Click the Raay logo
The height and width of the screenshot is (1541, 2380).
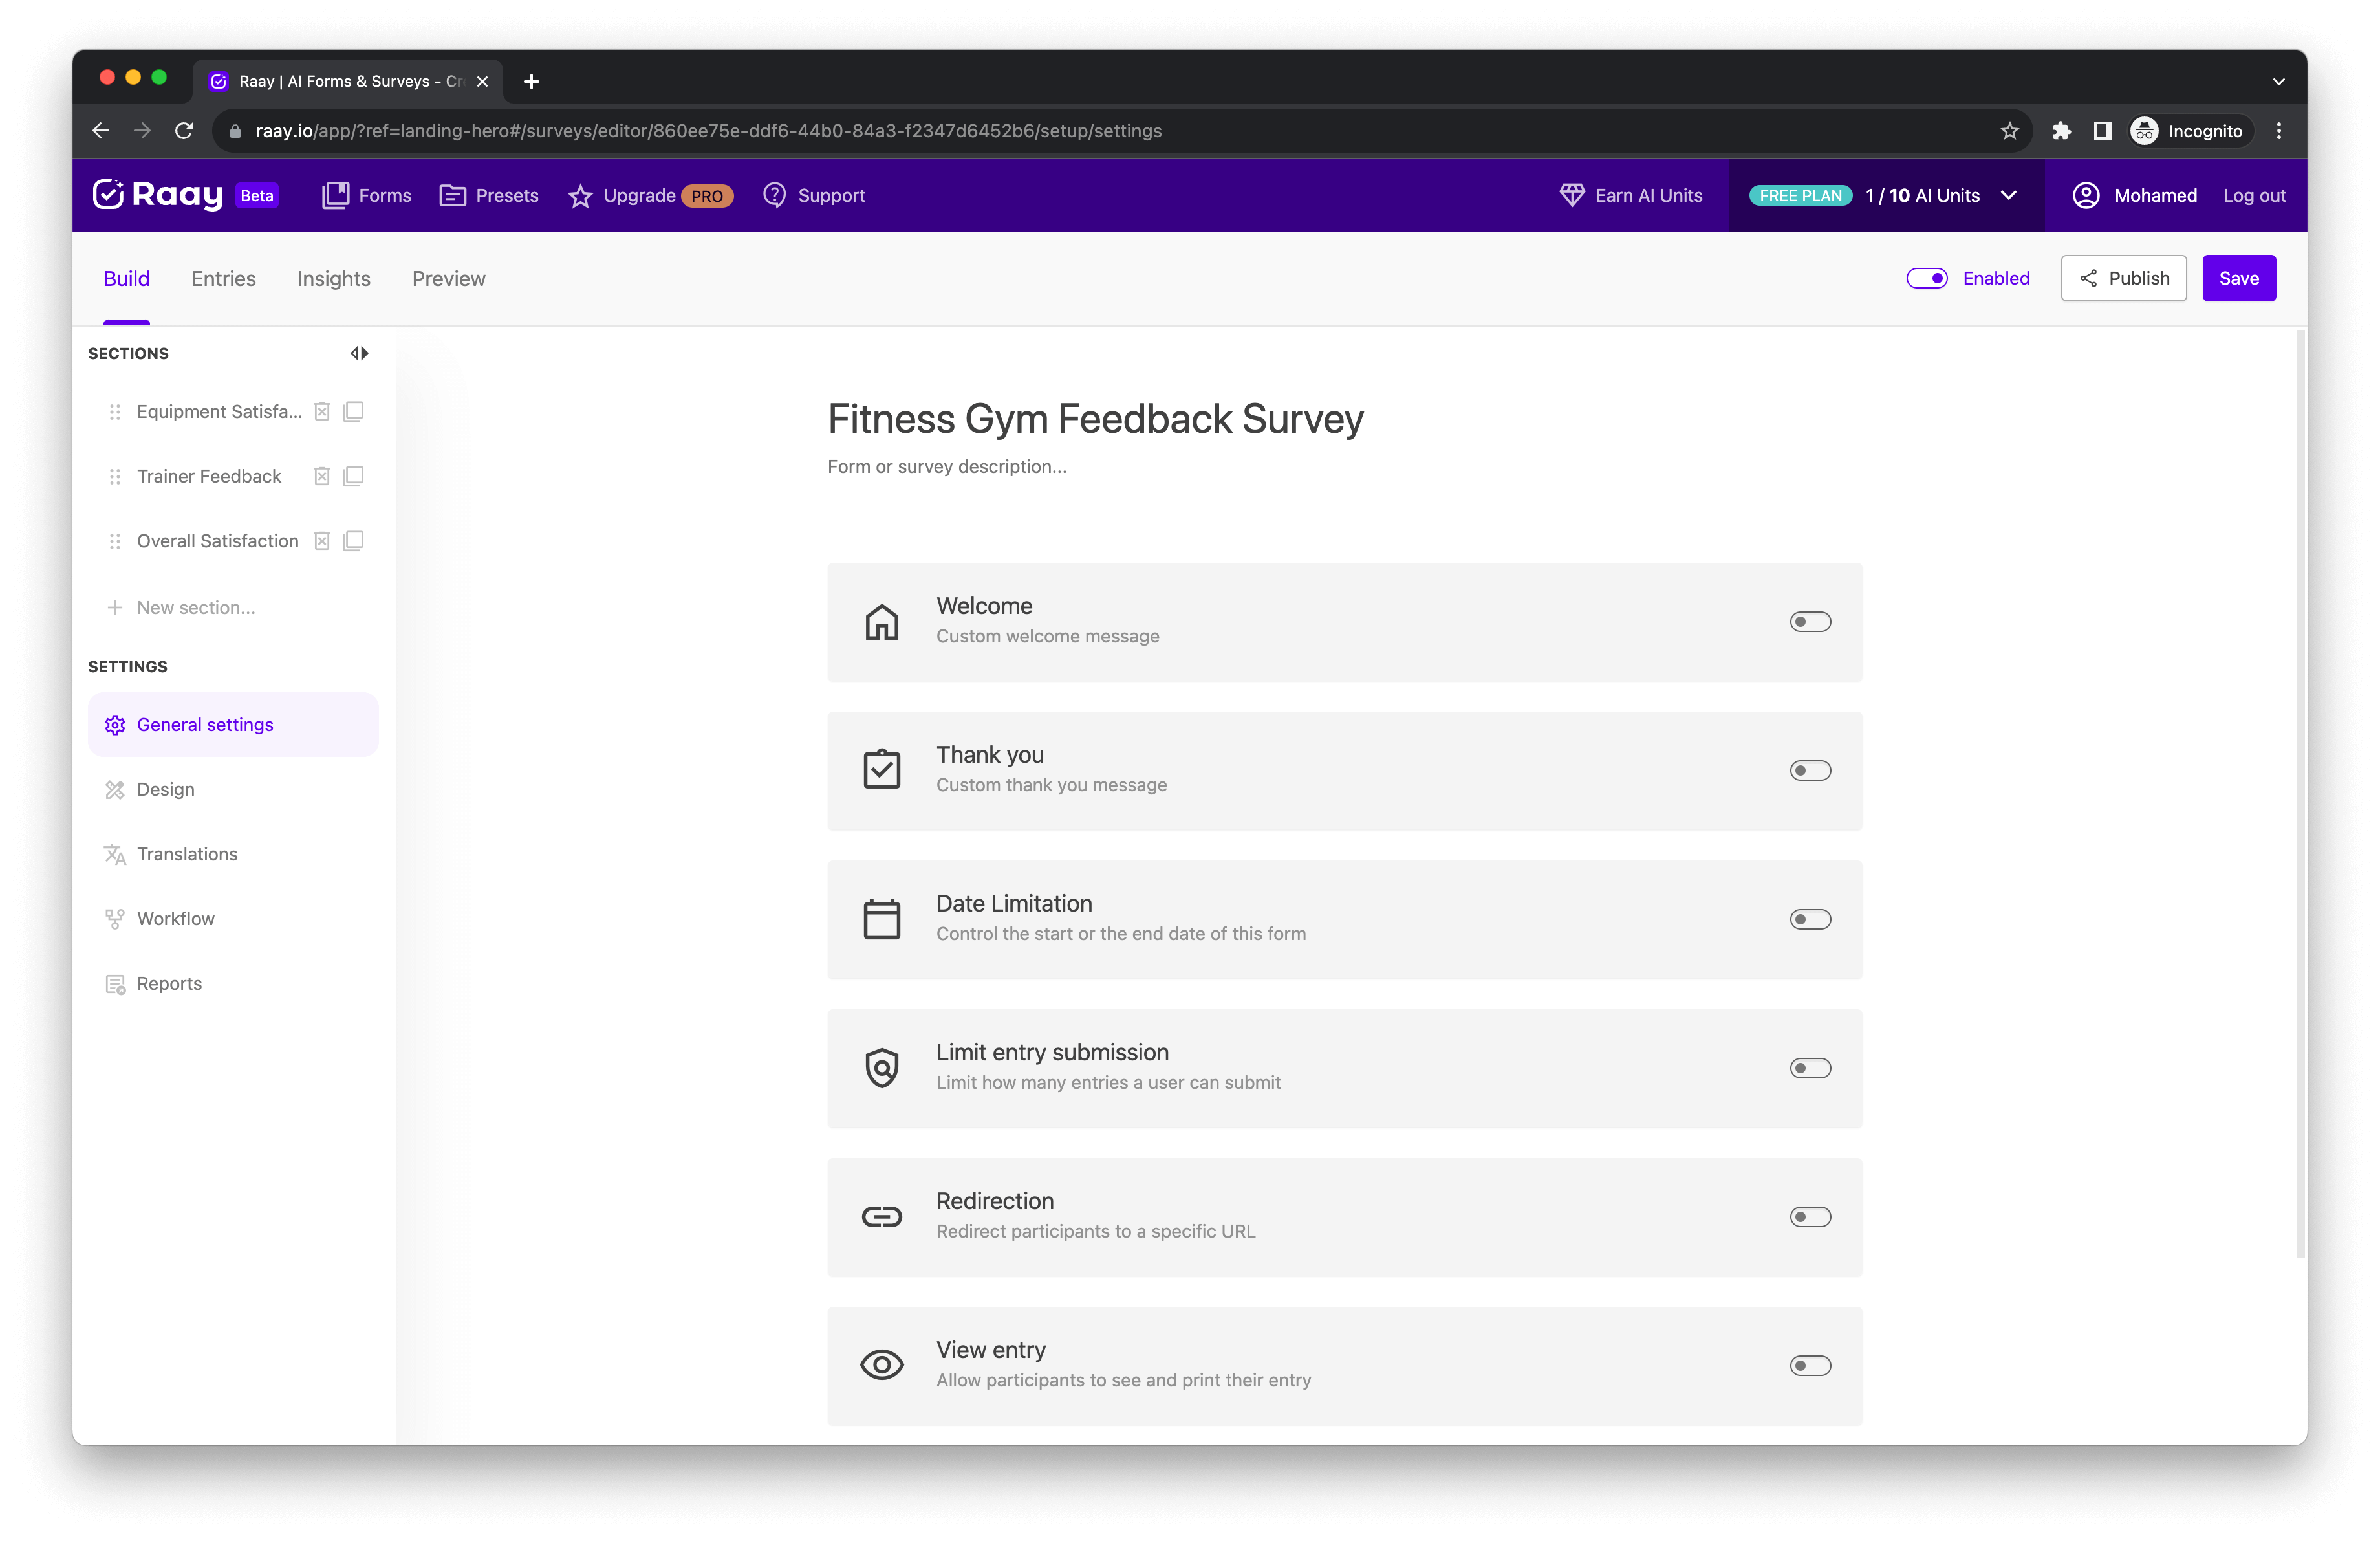pyautogui.click(x=158, y=195)
